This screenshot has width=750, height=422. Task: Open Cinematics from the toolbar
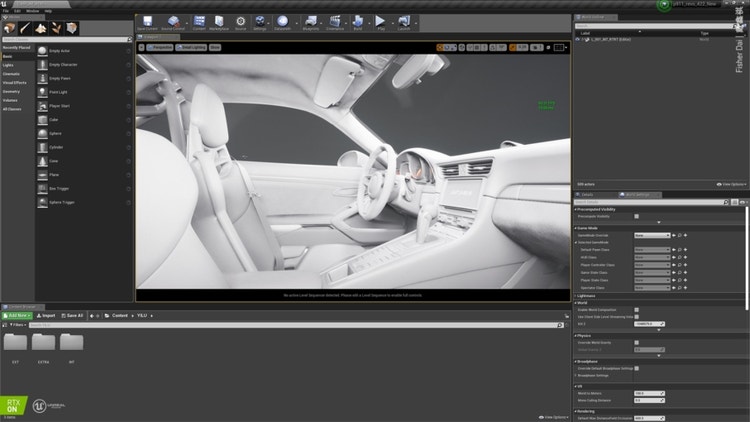(x=334, y=21)
